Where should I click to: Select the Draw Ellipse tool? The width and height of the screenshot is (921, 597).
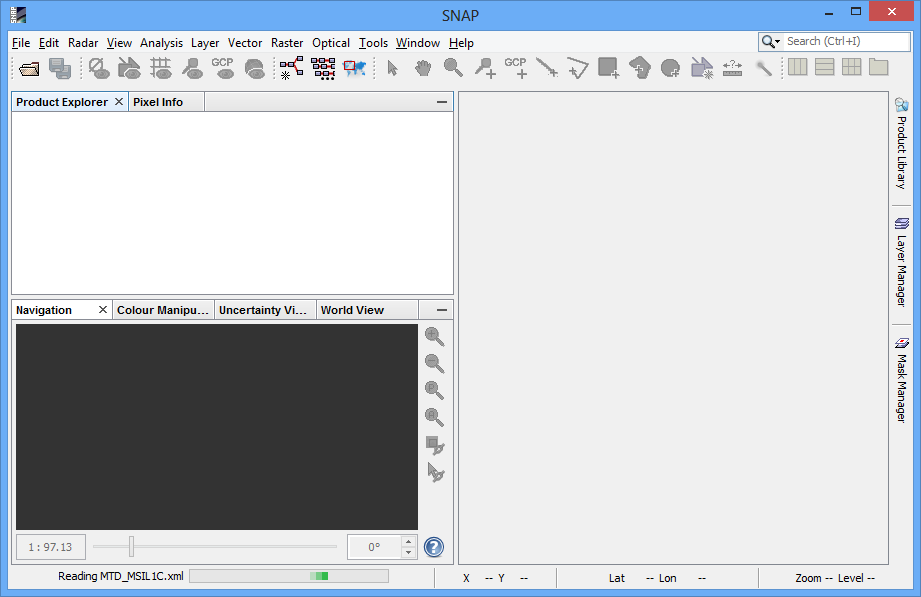[x=670, y=68]
